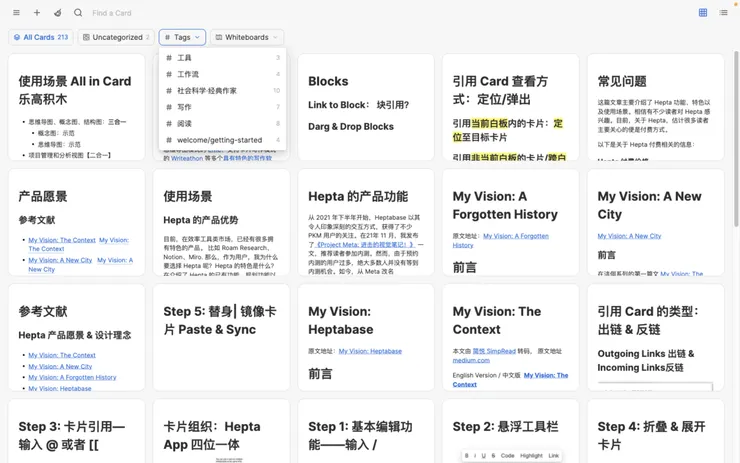Screen dimensions: 740x463
Task: Open card 引用 Card 的类型：出链 & 反链
Action: click(x=656, y=337)
